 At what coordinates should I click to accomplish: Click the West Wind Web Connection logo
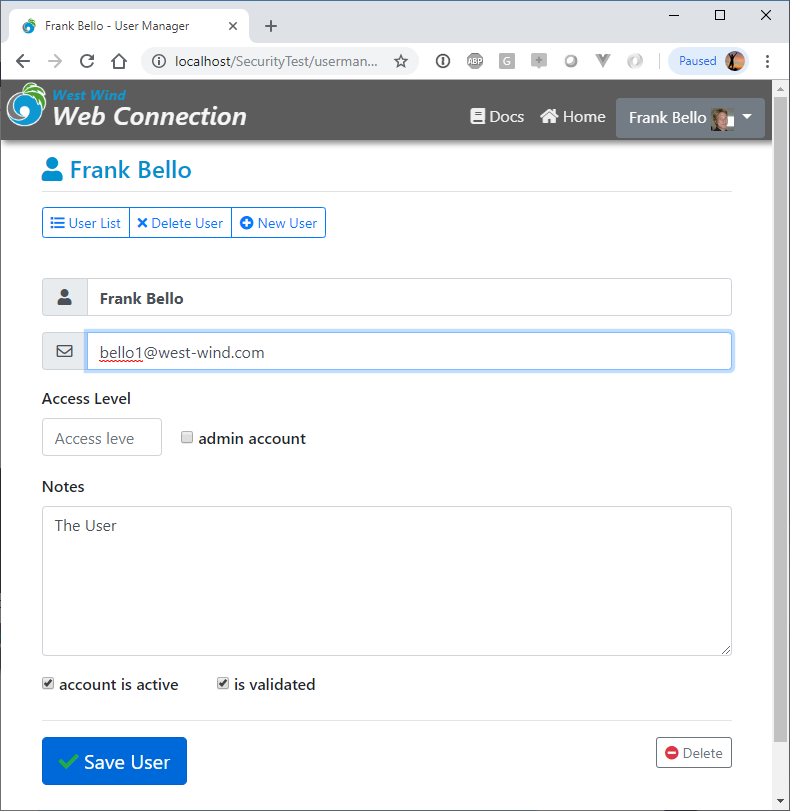[x=127, y=108]
